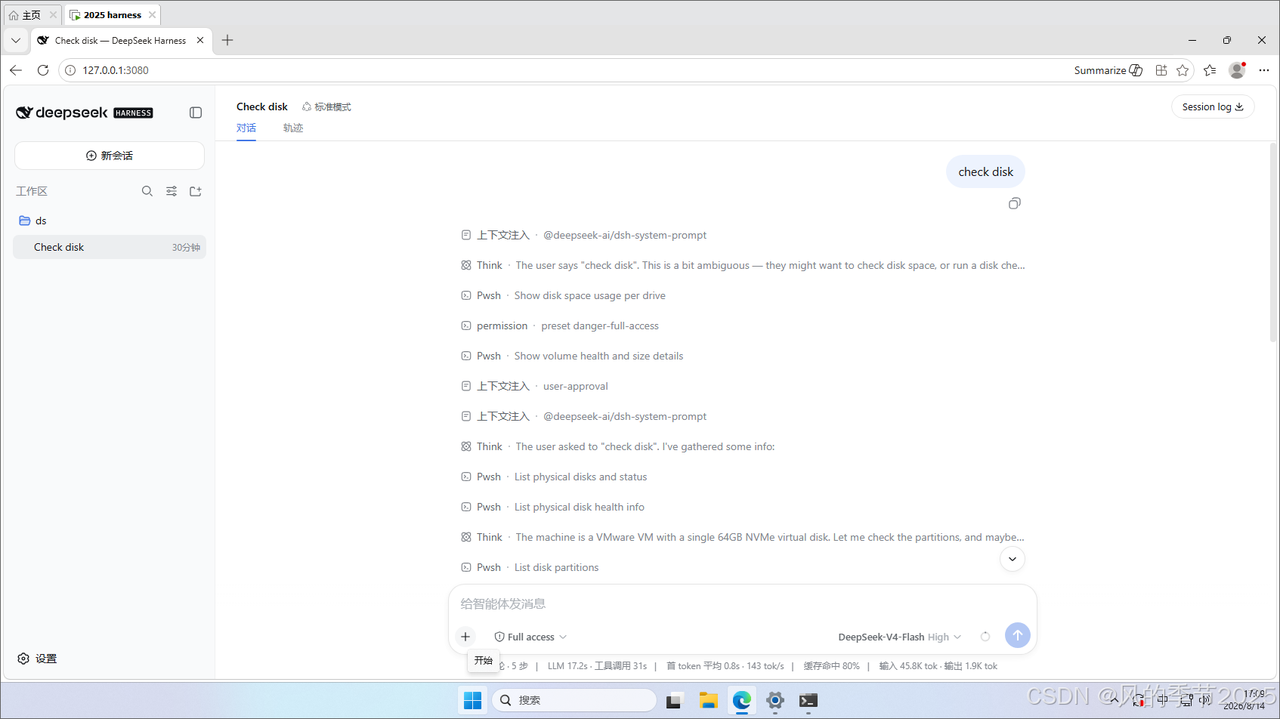The width and height of the screenshot is (1280, 719).
Task: Click the plus attachment icon
Action: (465, 637)
